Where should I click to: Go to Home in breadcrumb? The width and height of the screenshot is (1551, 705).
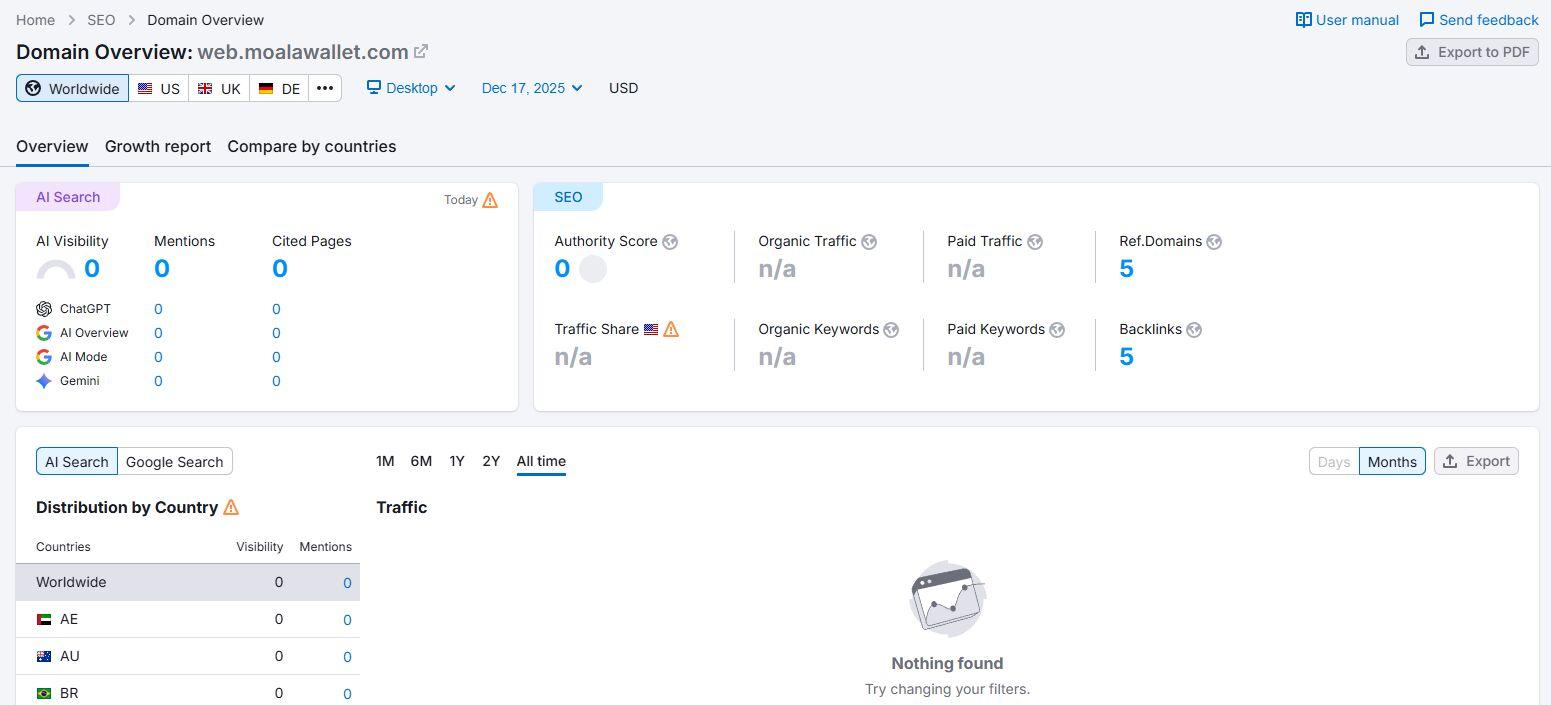coord(36,20)
